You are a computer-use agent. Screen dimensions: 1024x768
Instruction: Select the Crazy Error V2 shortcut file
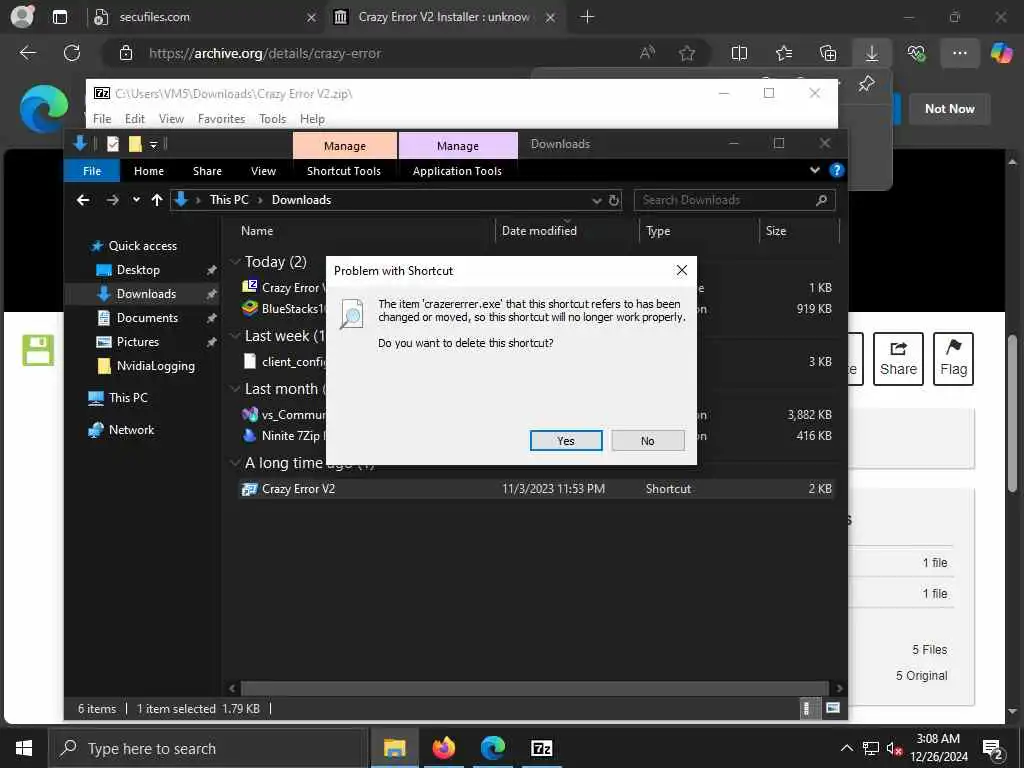click(x=537, y=489)
